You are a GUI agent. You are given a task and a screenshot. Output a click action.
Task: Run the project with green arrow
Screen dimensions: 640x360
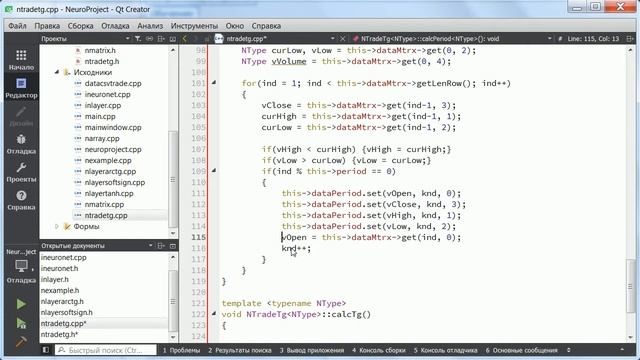21,304
